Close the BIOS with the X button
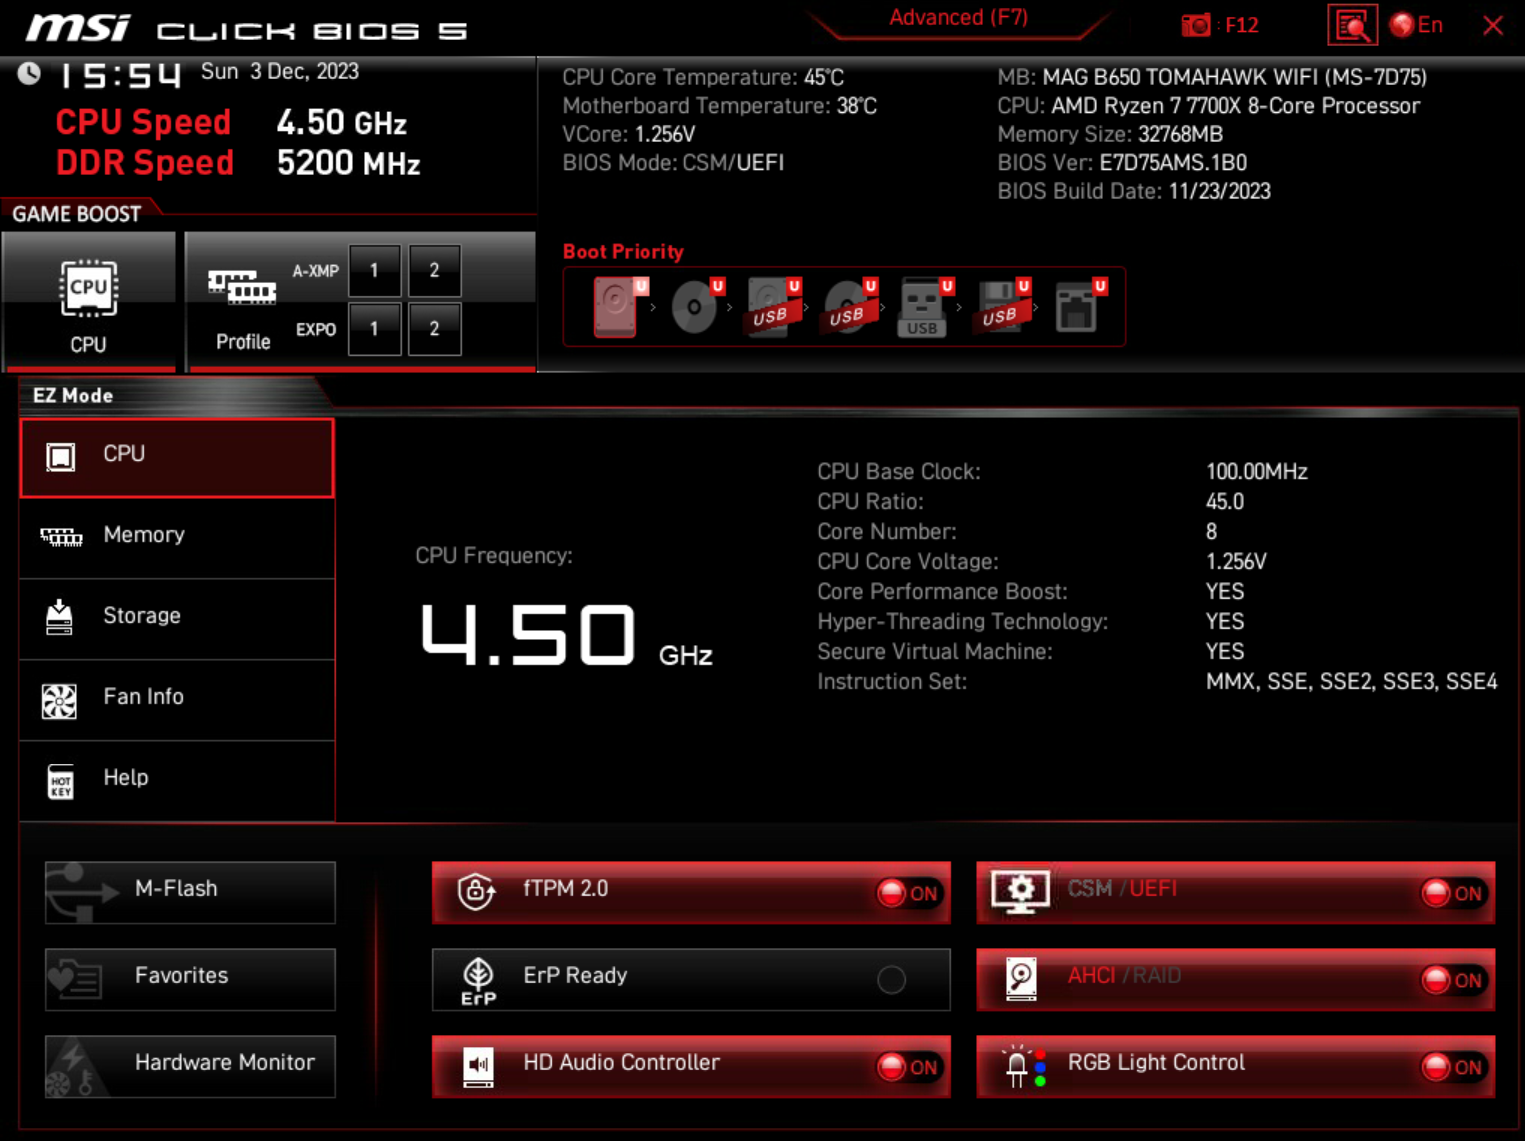The image size is (1525, 1141). click(1493, 25)
